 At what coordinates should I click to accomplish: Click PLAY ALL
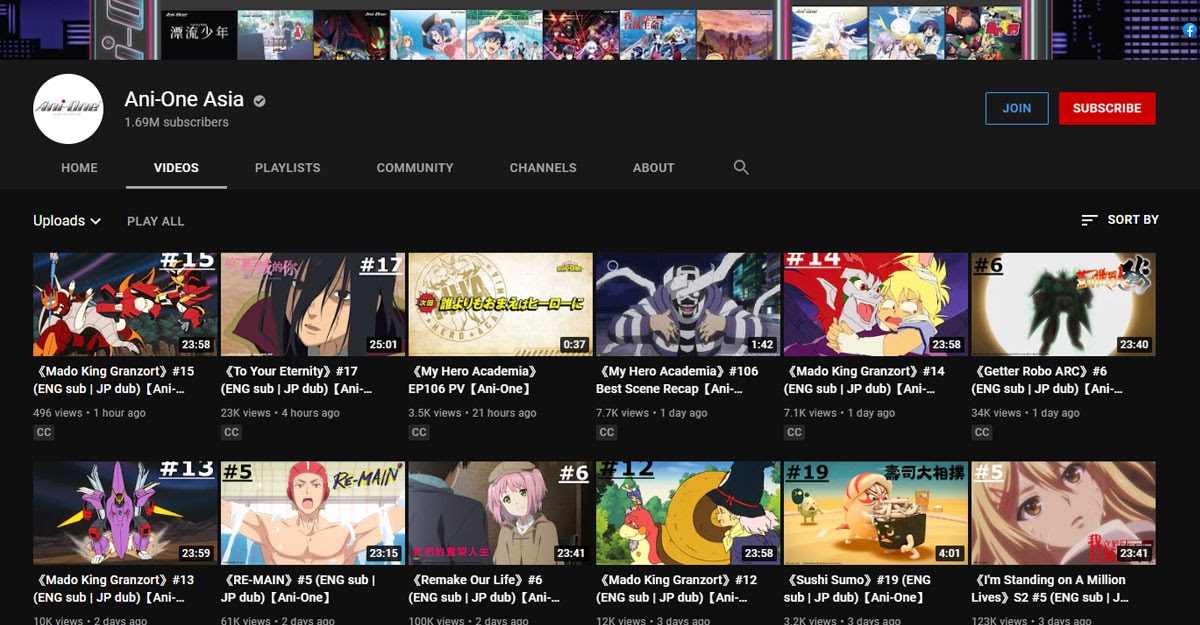[156, 221]
